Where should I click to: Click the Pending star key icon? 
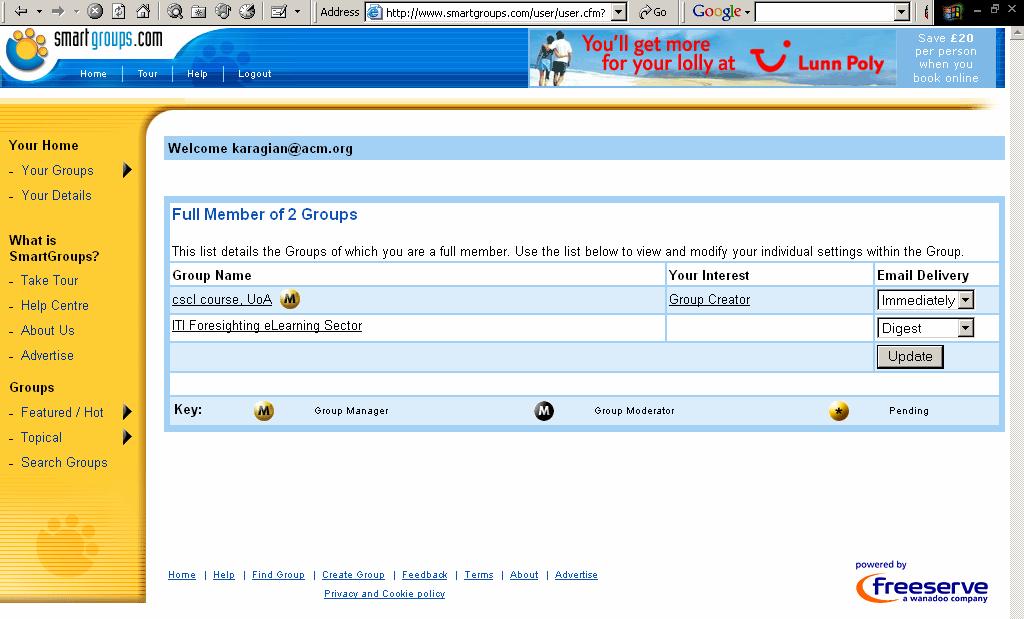[x=839, y=411]
